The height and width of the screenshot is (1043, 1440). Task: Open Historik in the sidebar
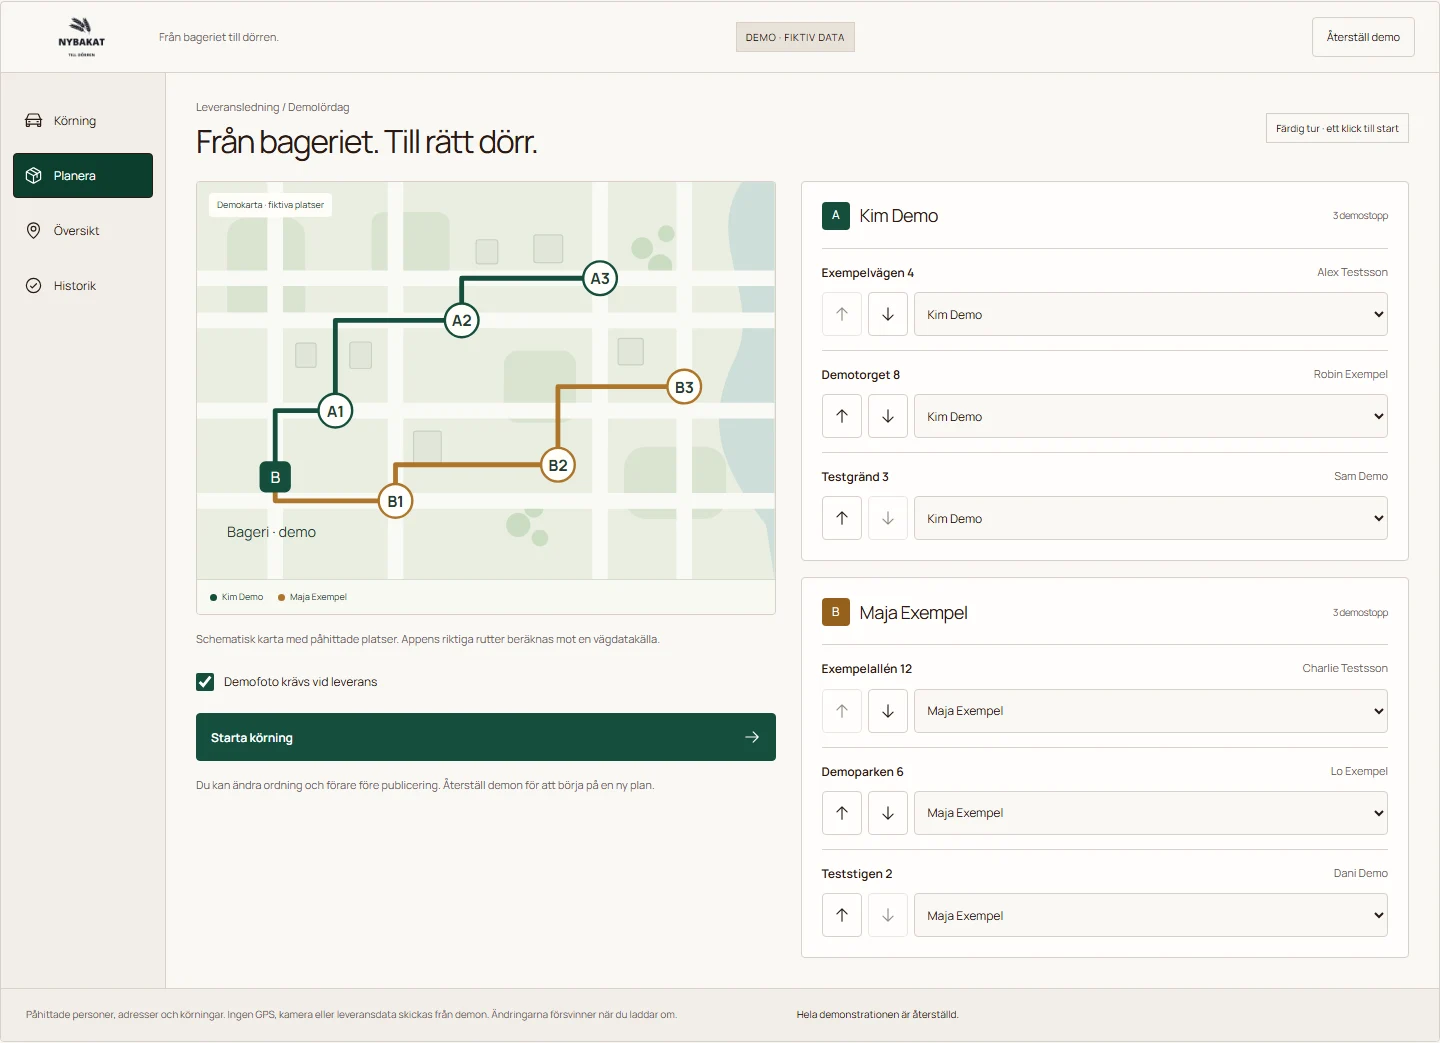(83, 286)
